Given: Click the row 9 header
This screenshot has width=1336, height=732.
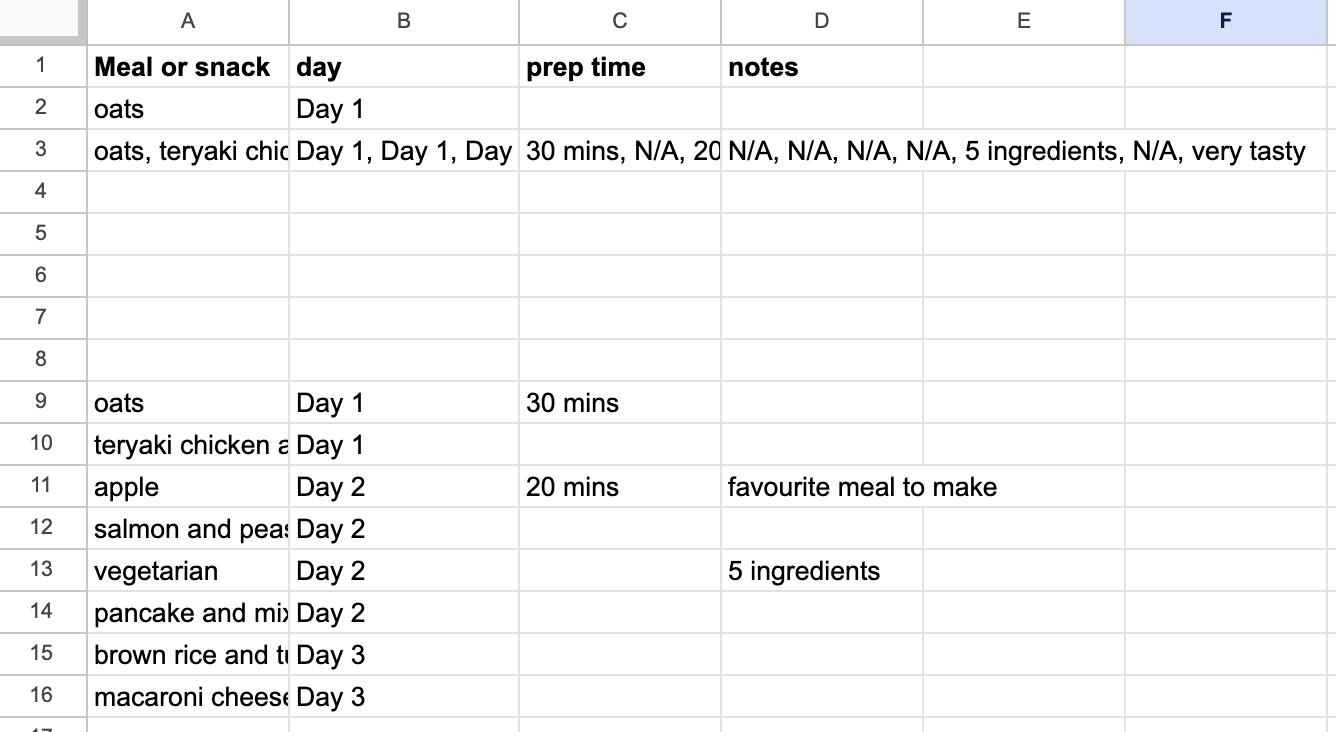Looking at the screenshot, I should [41, 402].
